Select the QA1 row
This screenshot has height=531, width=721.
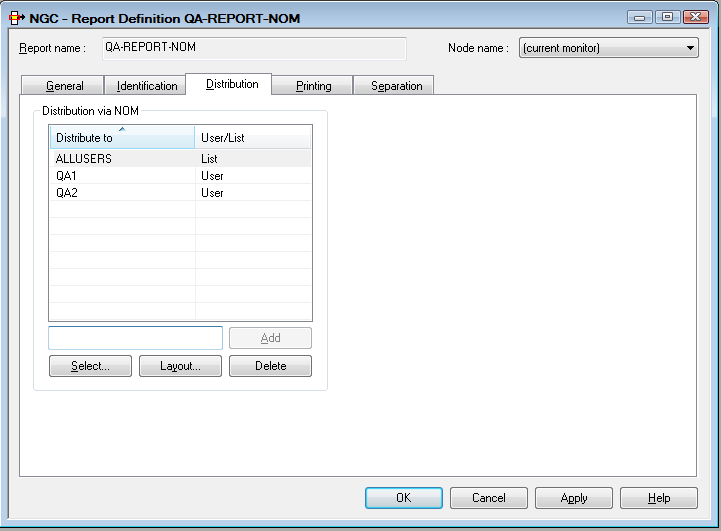pos(180,176)
